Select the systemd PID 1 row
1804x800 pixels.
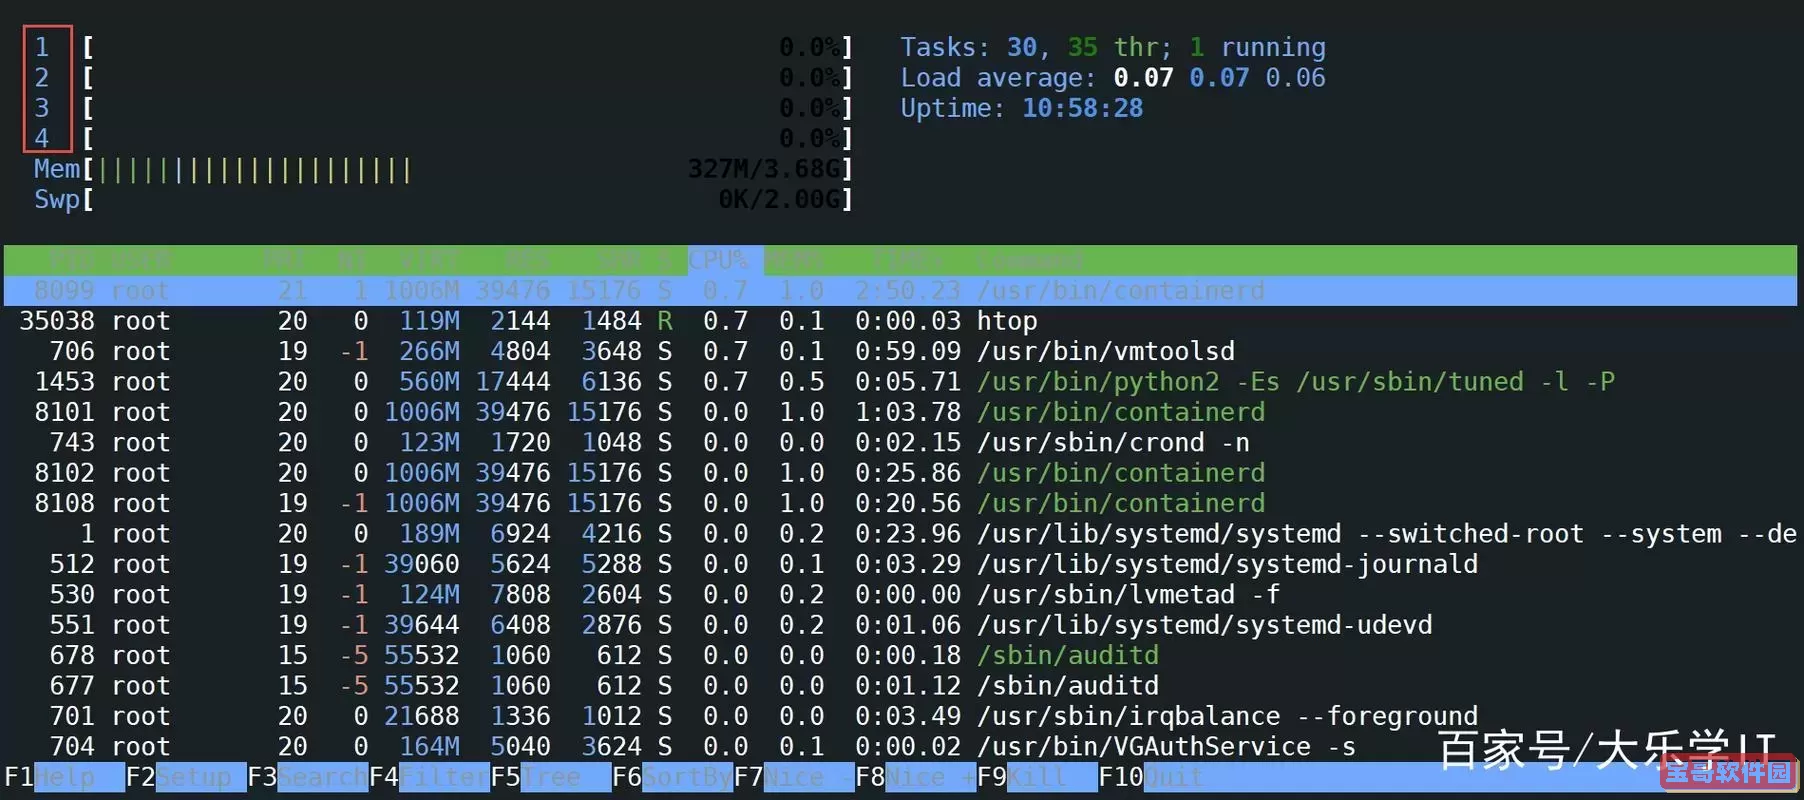tap(900, 534)
